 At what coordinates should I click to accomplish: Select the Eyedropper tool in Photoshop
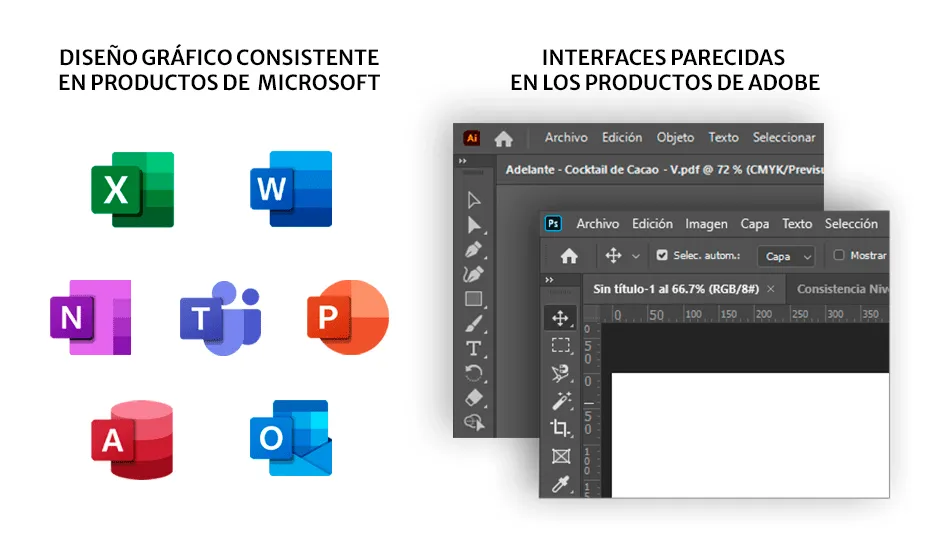pos(561,484)
